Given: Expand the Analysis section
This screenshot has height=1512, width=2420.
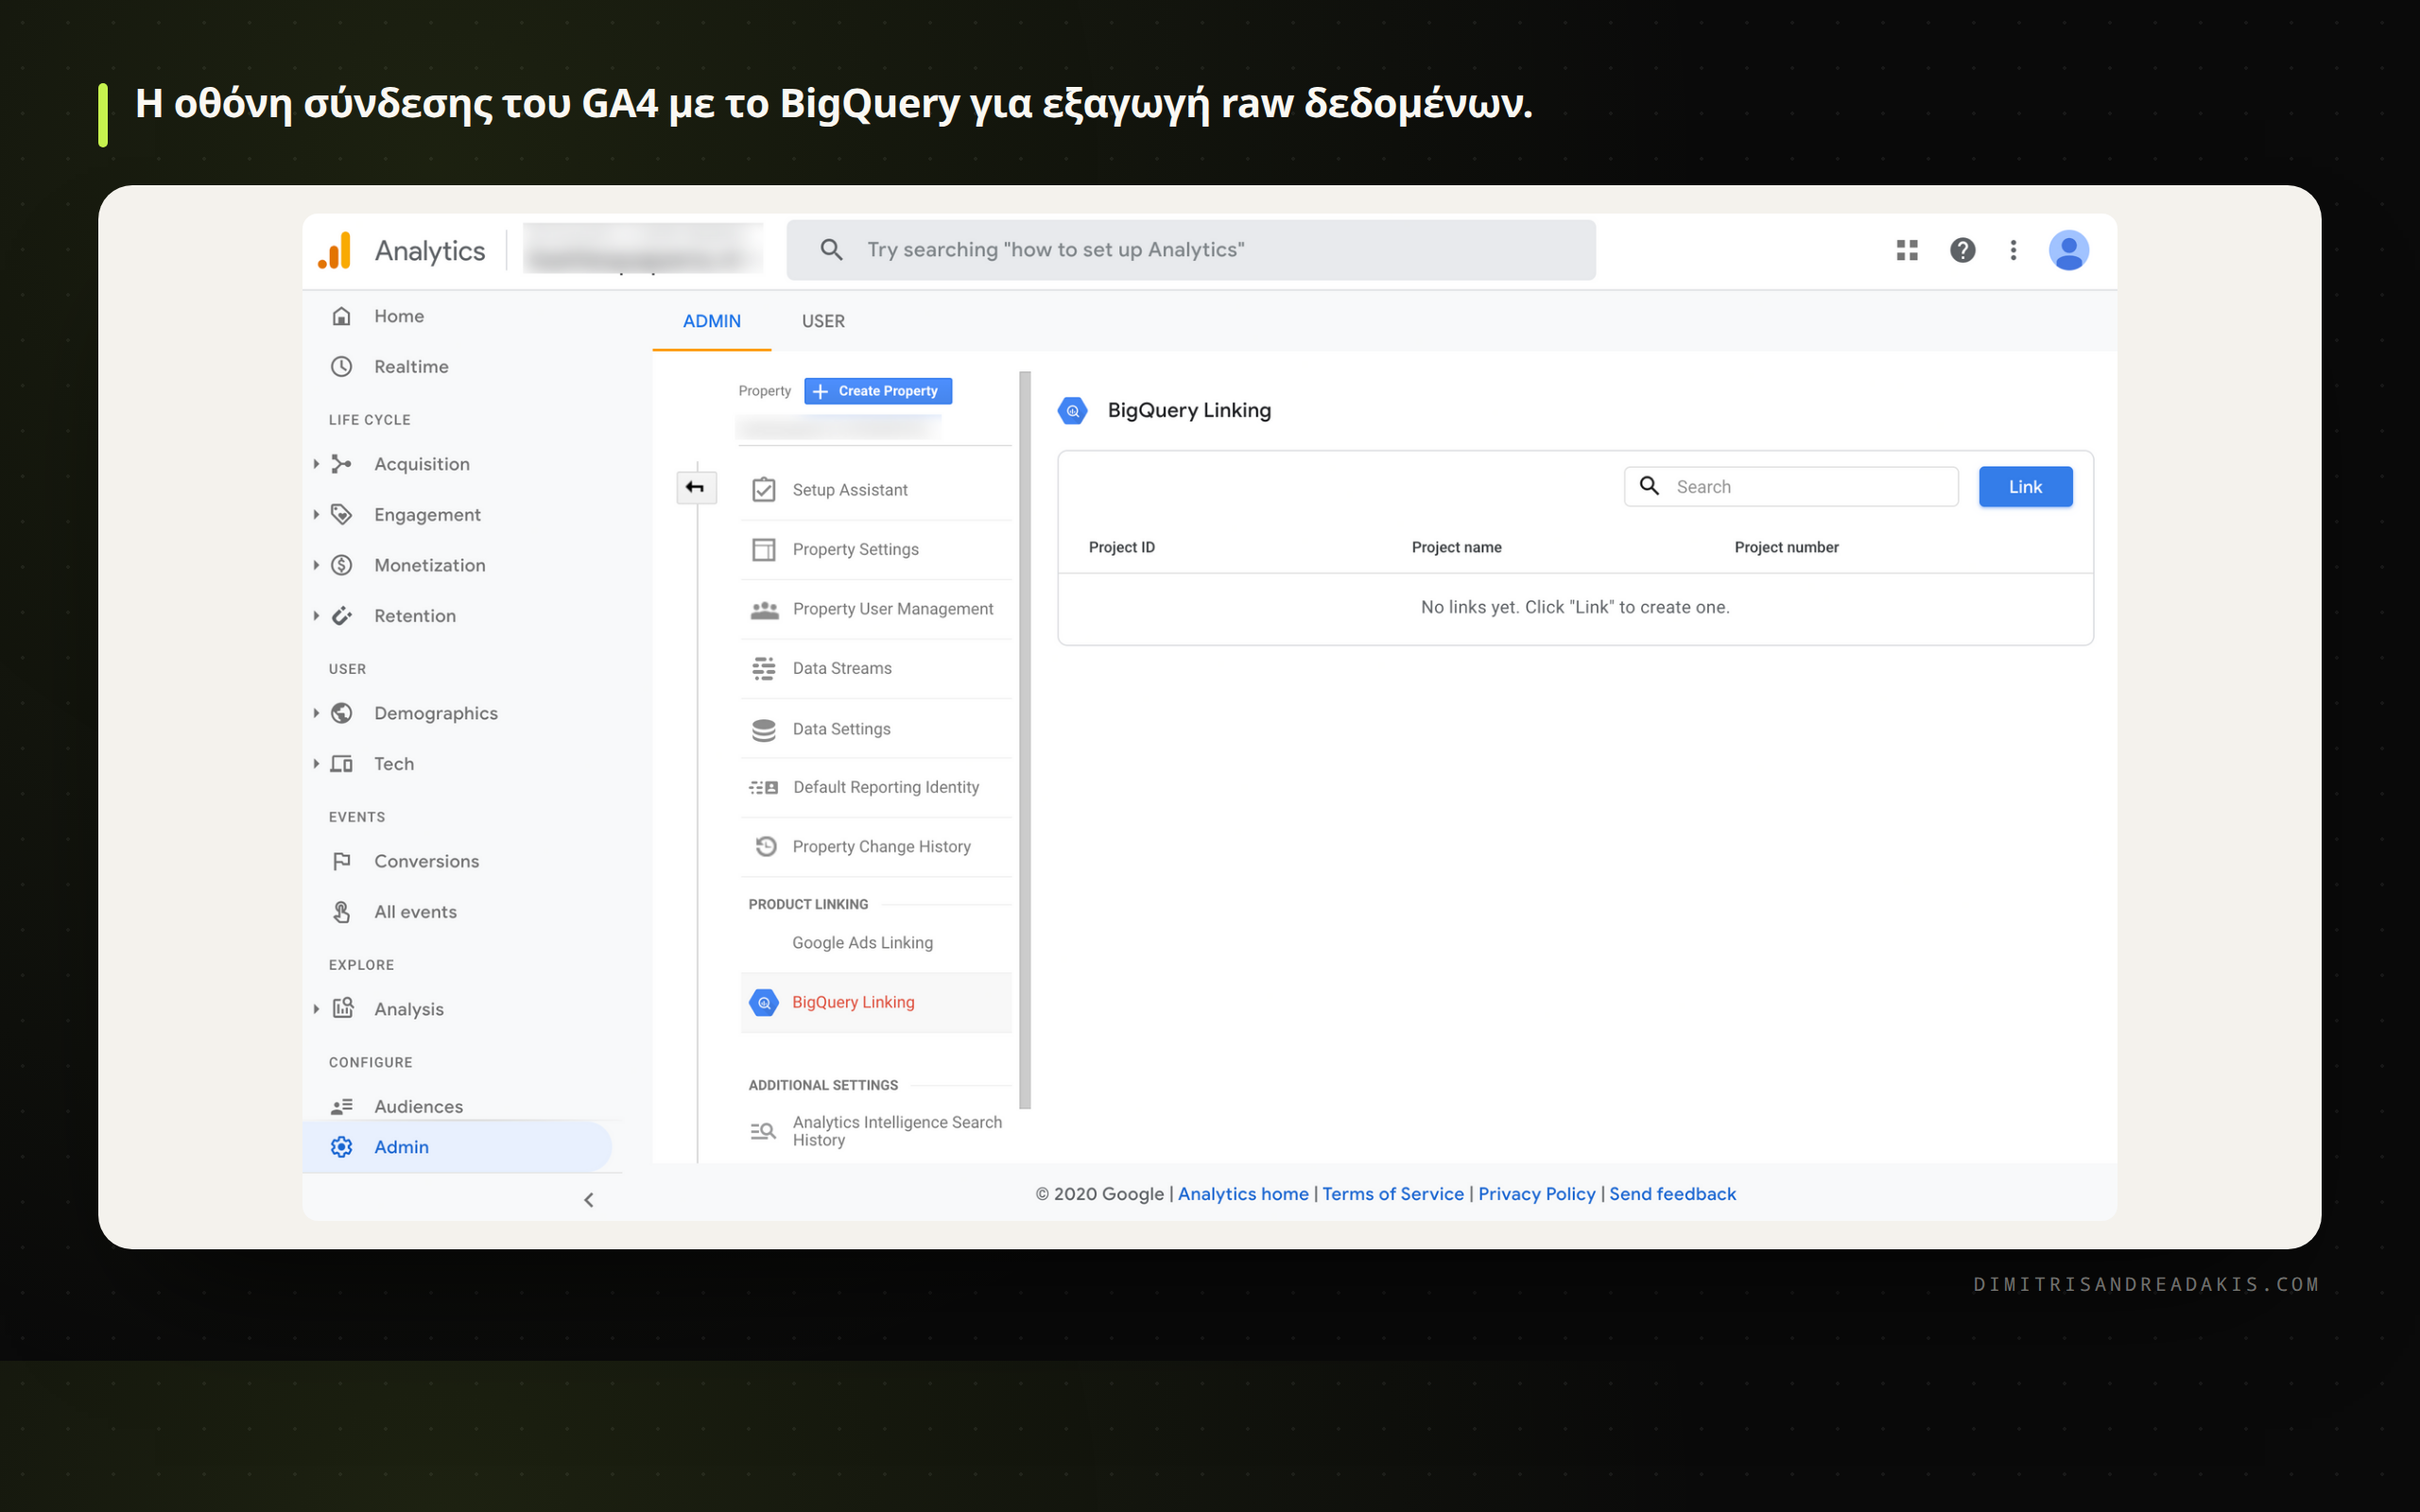Looking at the screenshot, I should coord(316,1009).
